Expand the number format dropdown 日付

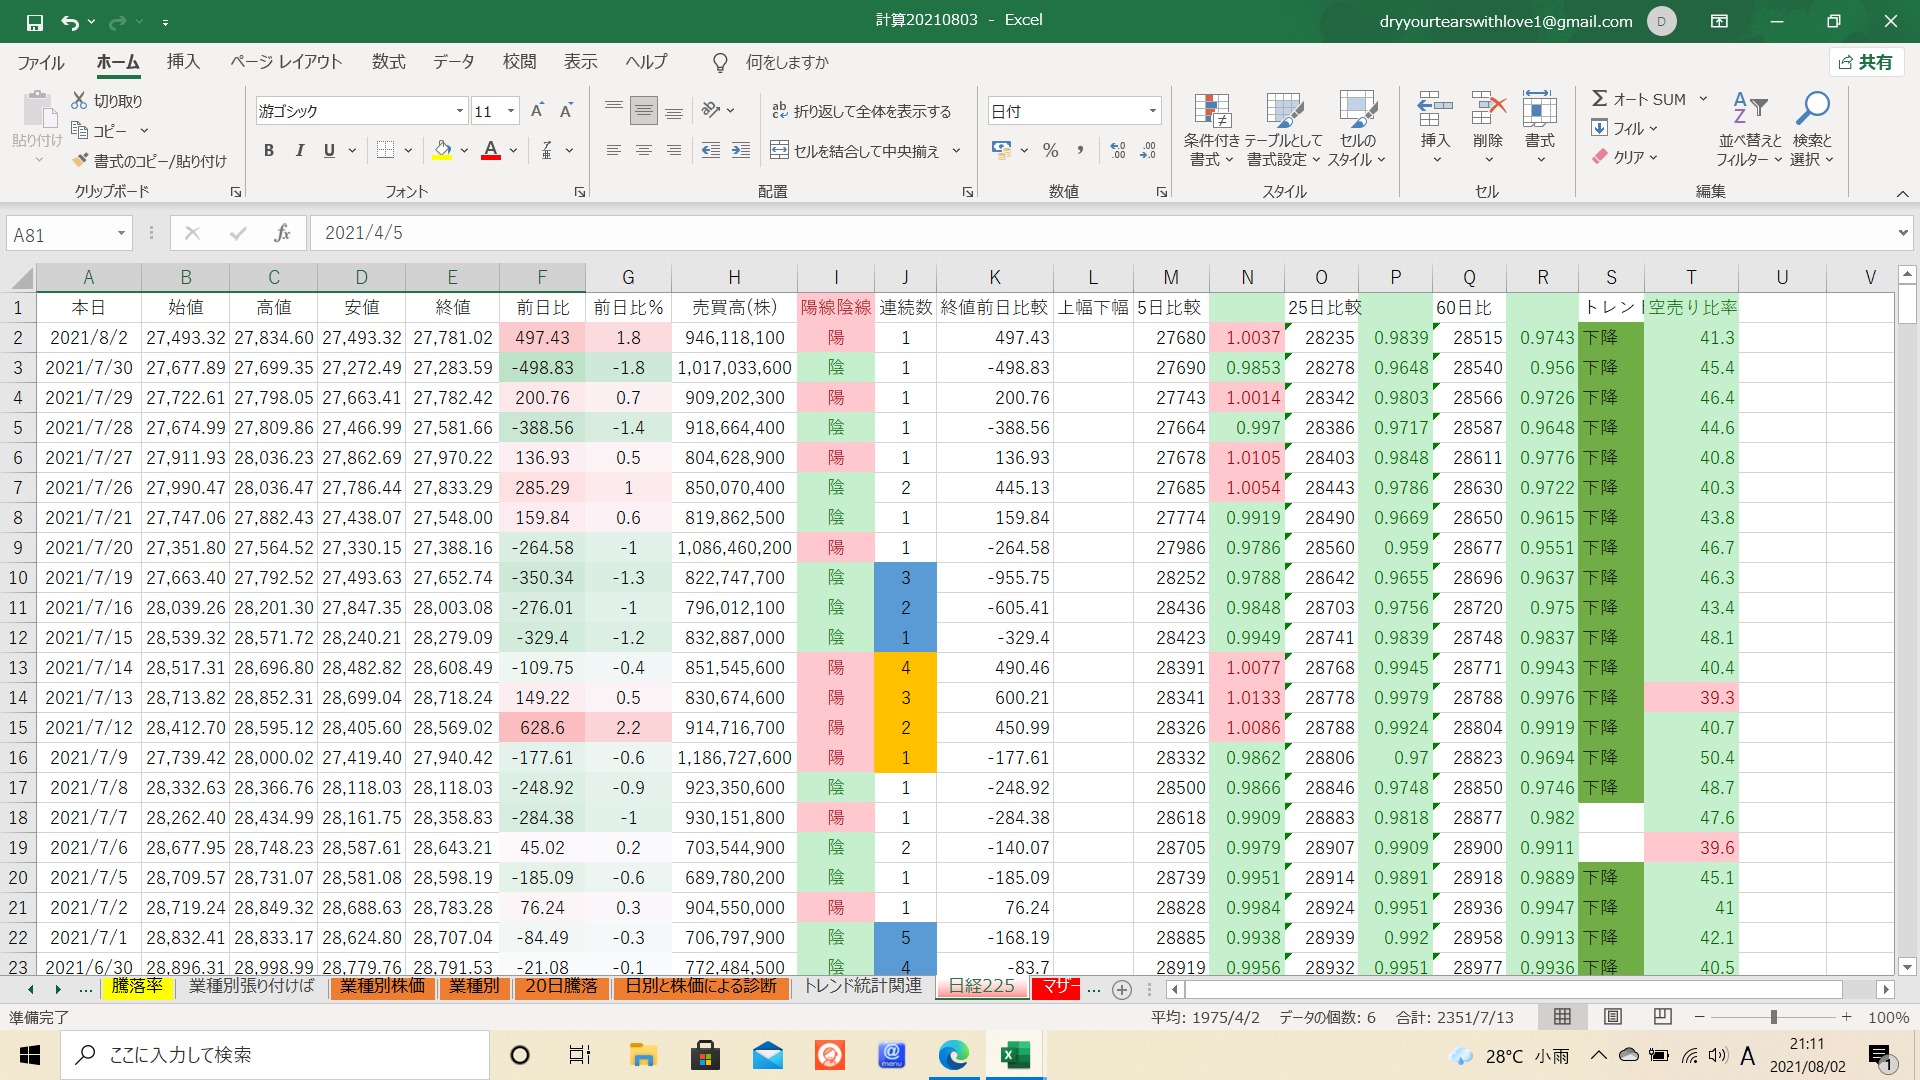[1152, 111]
